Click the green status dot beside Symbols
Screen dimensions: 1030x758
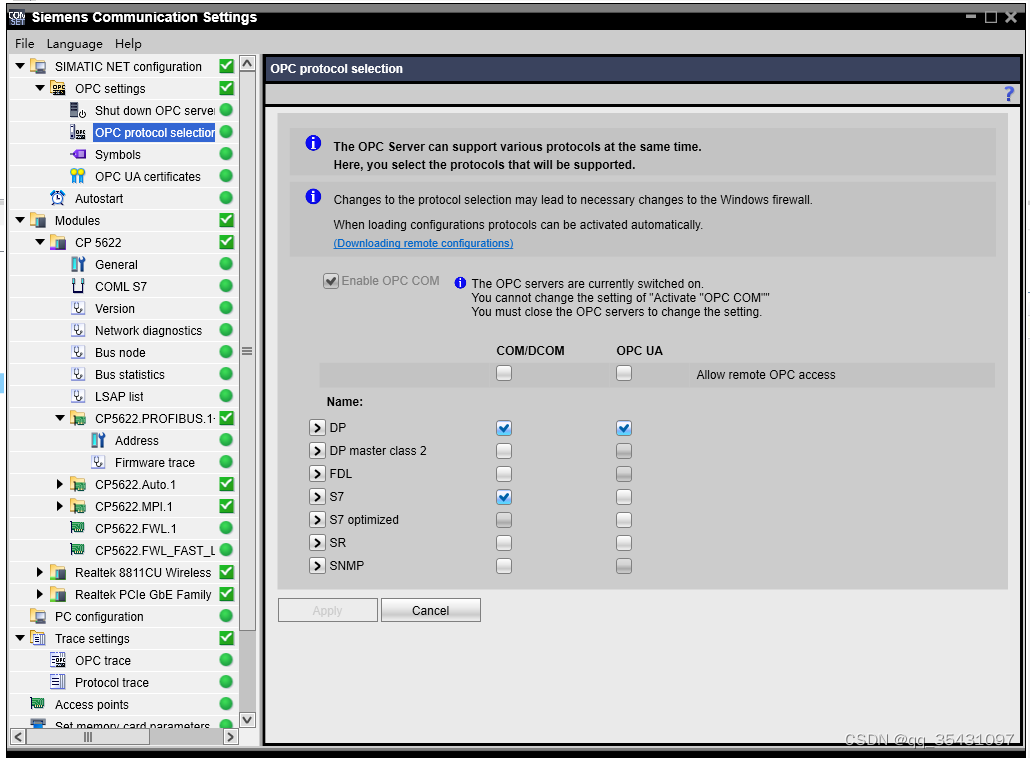(226, 154)
